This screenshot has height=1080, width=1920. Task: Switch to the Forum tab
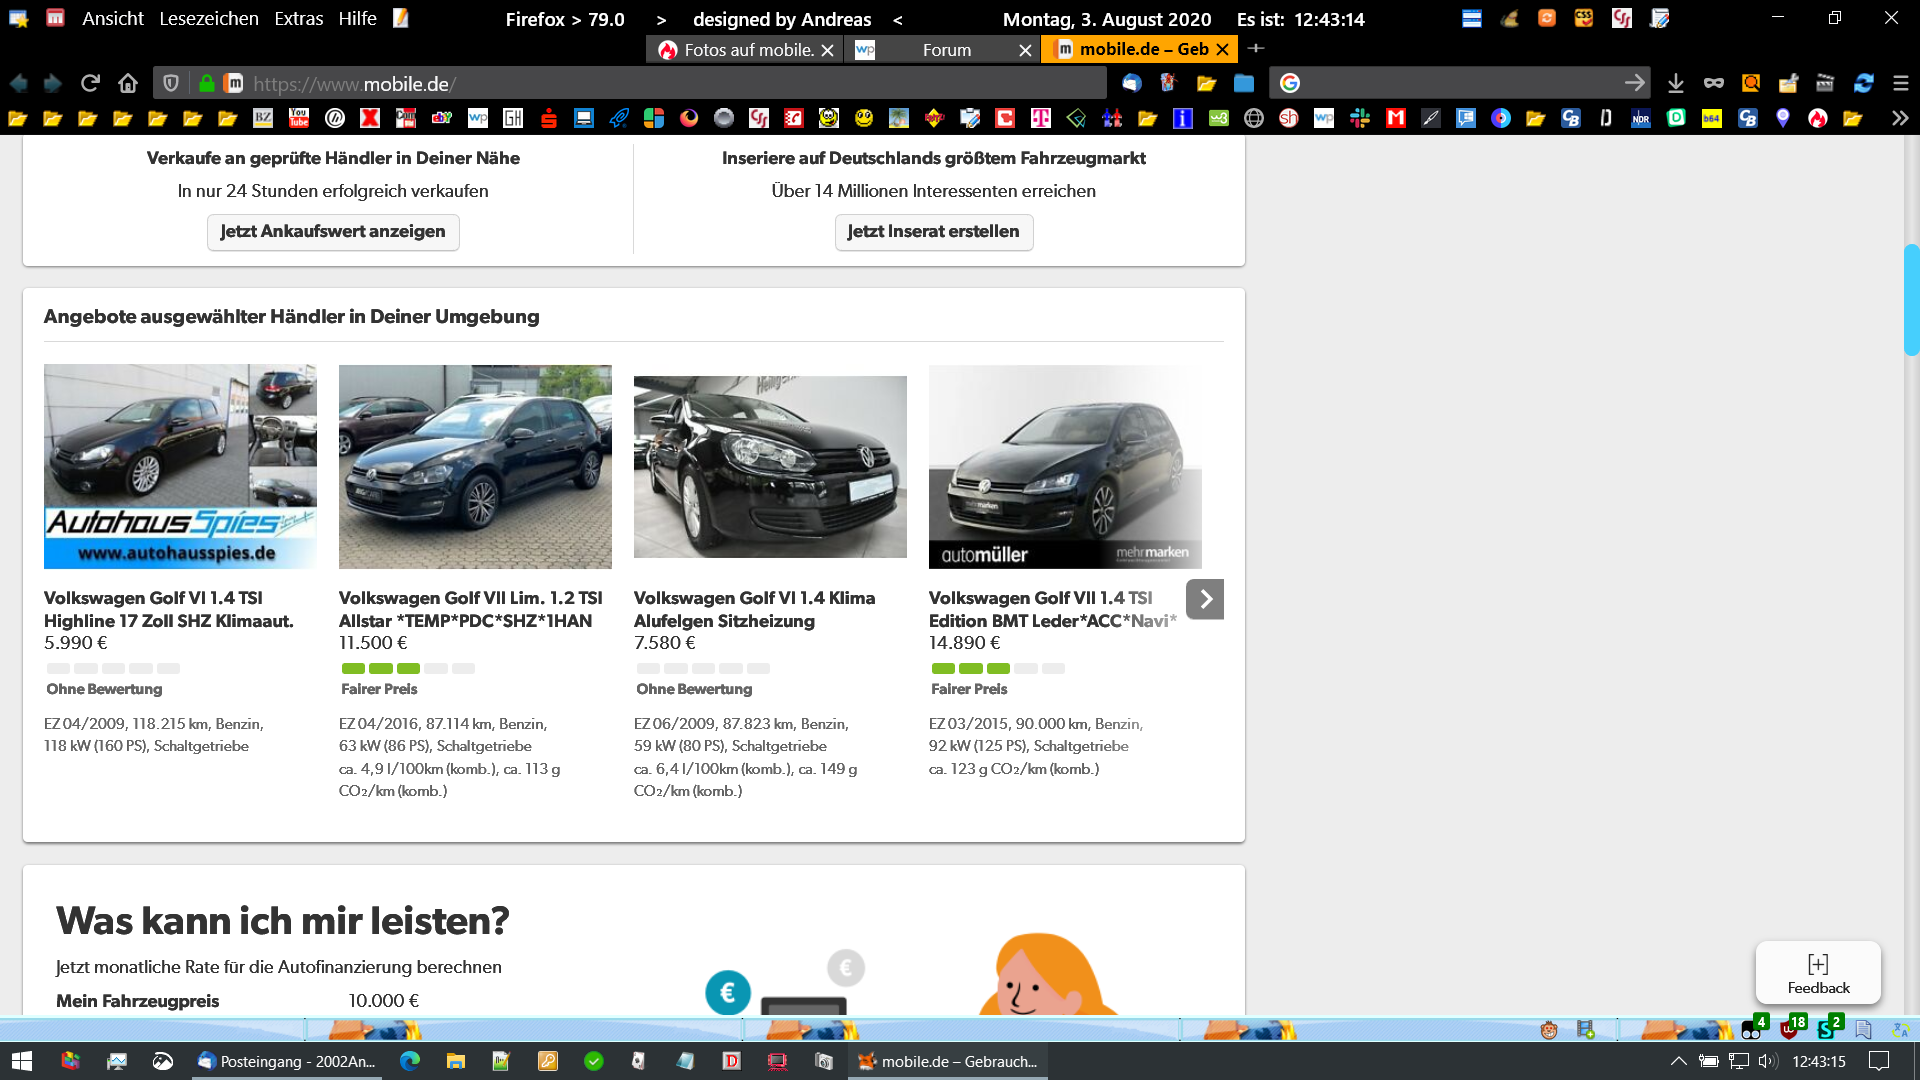tap(946, 49)
